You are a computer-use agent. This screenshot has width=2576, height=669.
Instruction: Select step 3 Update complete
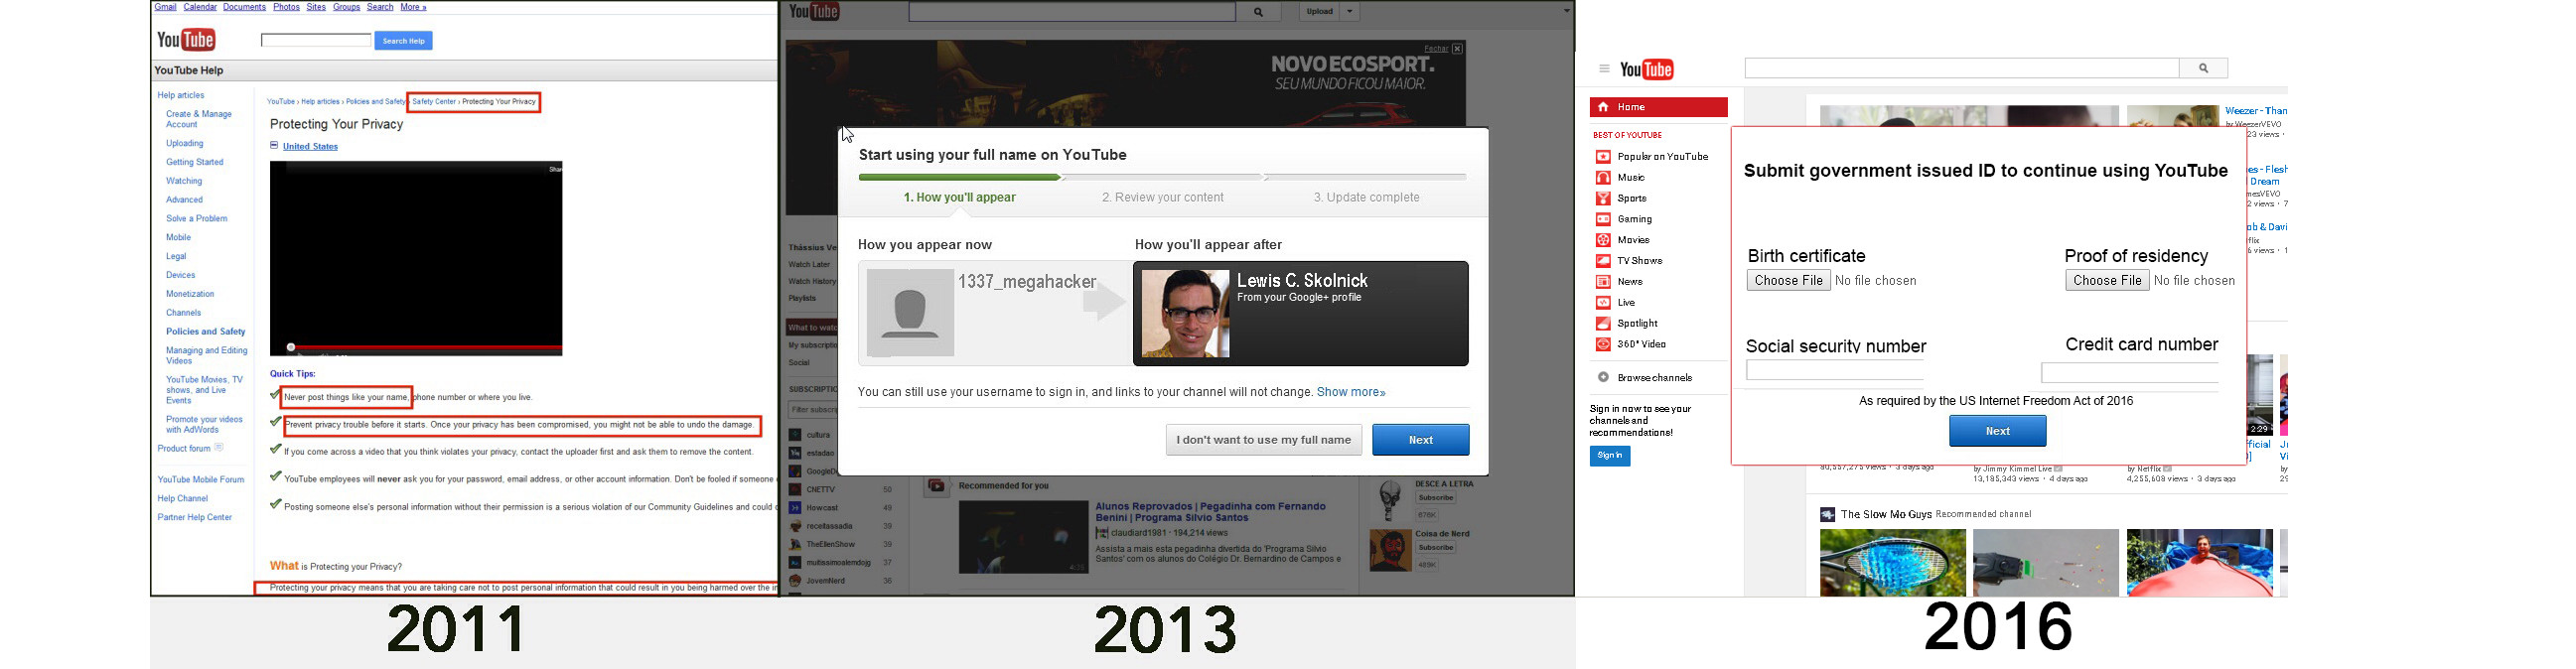click(x=1367, y=198)
